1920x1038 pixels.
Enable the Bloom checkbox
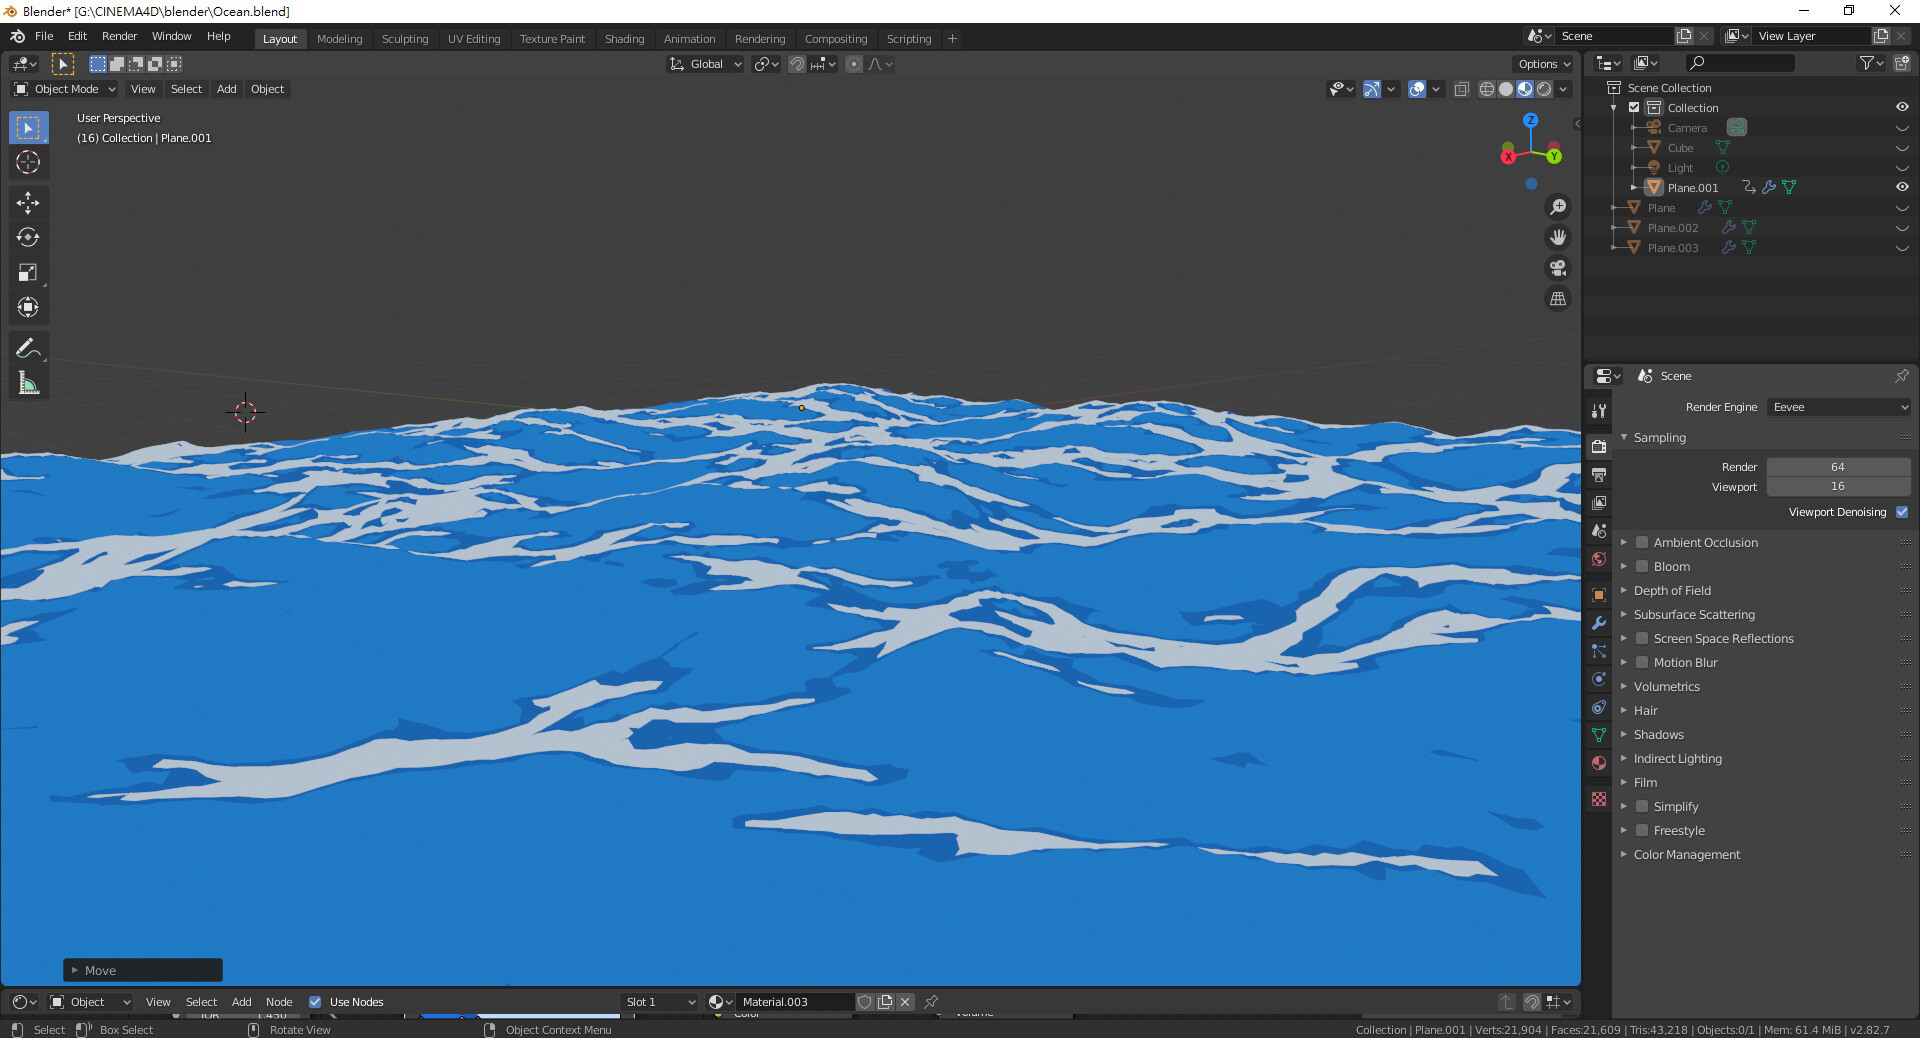click(x=1642, y=567)
